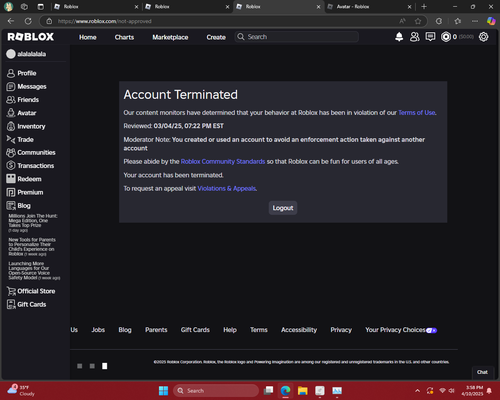
Task: Open the Jobs footer link
Action: (98, 330)
